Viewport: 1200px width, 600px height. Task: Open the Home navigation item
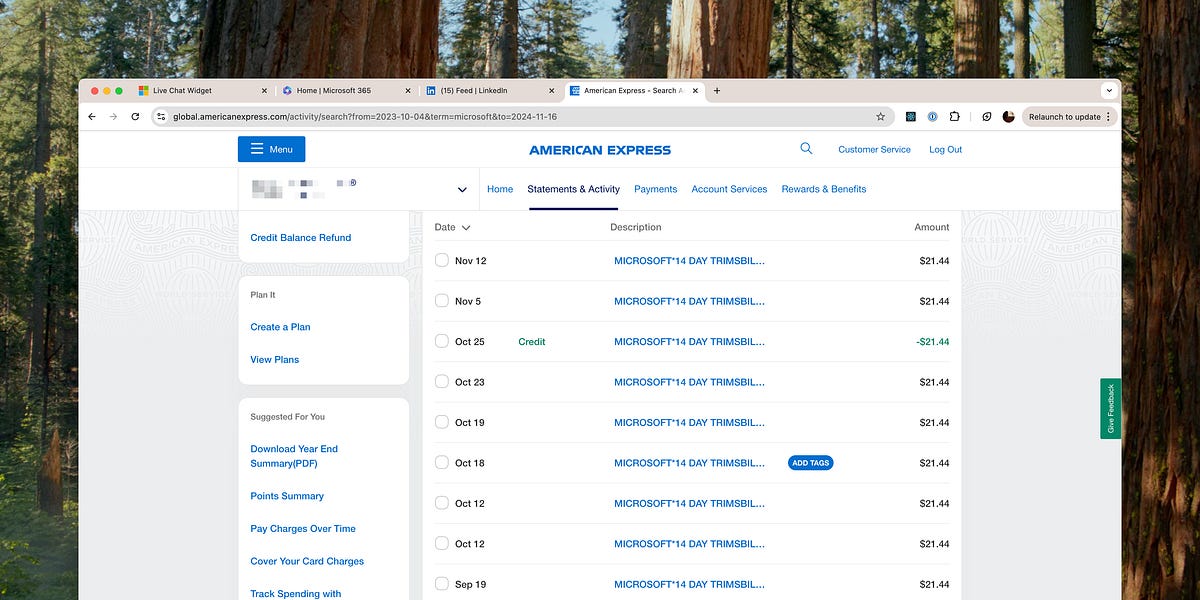(500, 189)
